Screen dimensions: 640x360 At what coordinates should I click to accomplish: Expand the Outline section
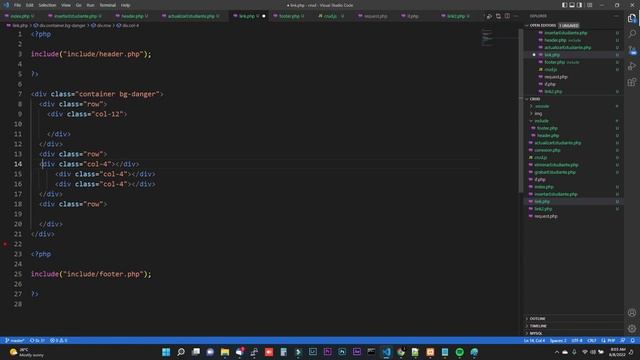point(537,319)
